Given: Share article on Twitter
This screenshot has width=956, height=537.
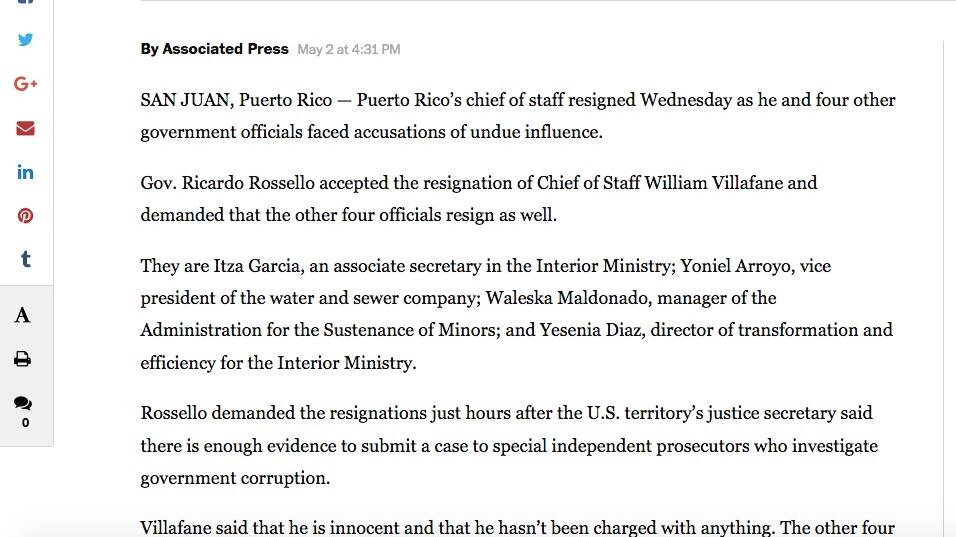Looking at the screenshot, I should [x=25, y=40].
